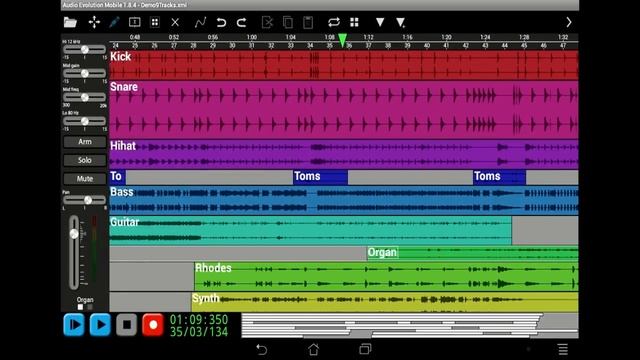Viewport: 640px width, 360px height.
Task: Play from start with first blue button
Action: click(x=74, y=325)
